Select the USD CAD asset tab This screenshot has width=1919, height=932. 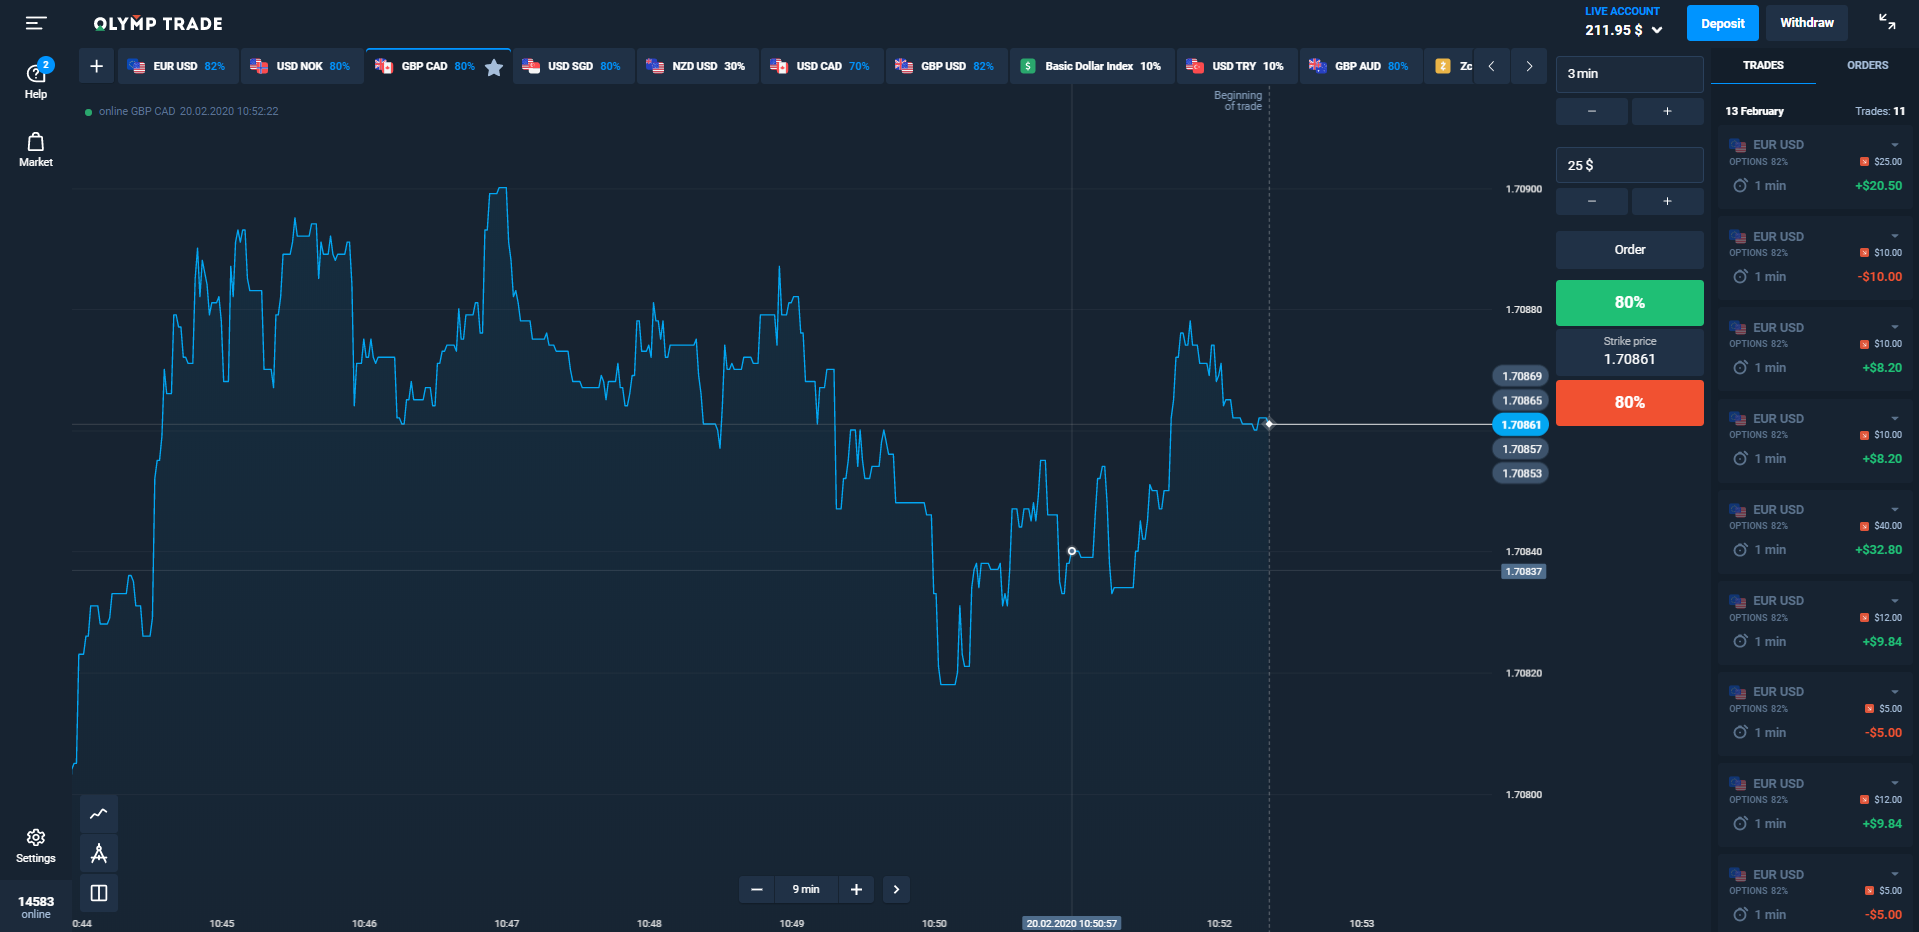pyautogui.click(x=821, y=66)
